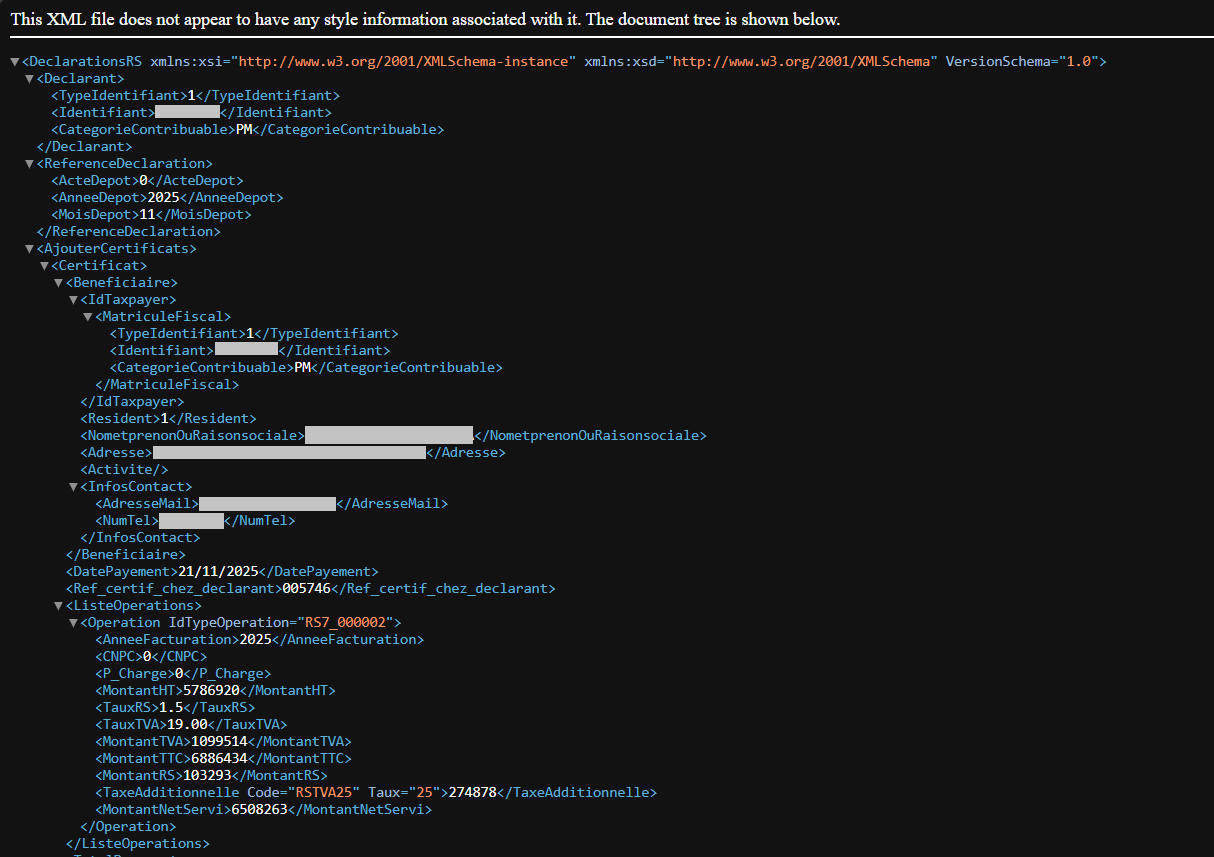Click the ActeDepot element line
The width and height of the screenshot is (1214, 857).
(x=147, y=181)
